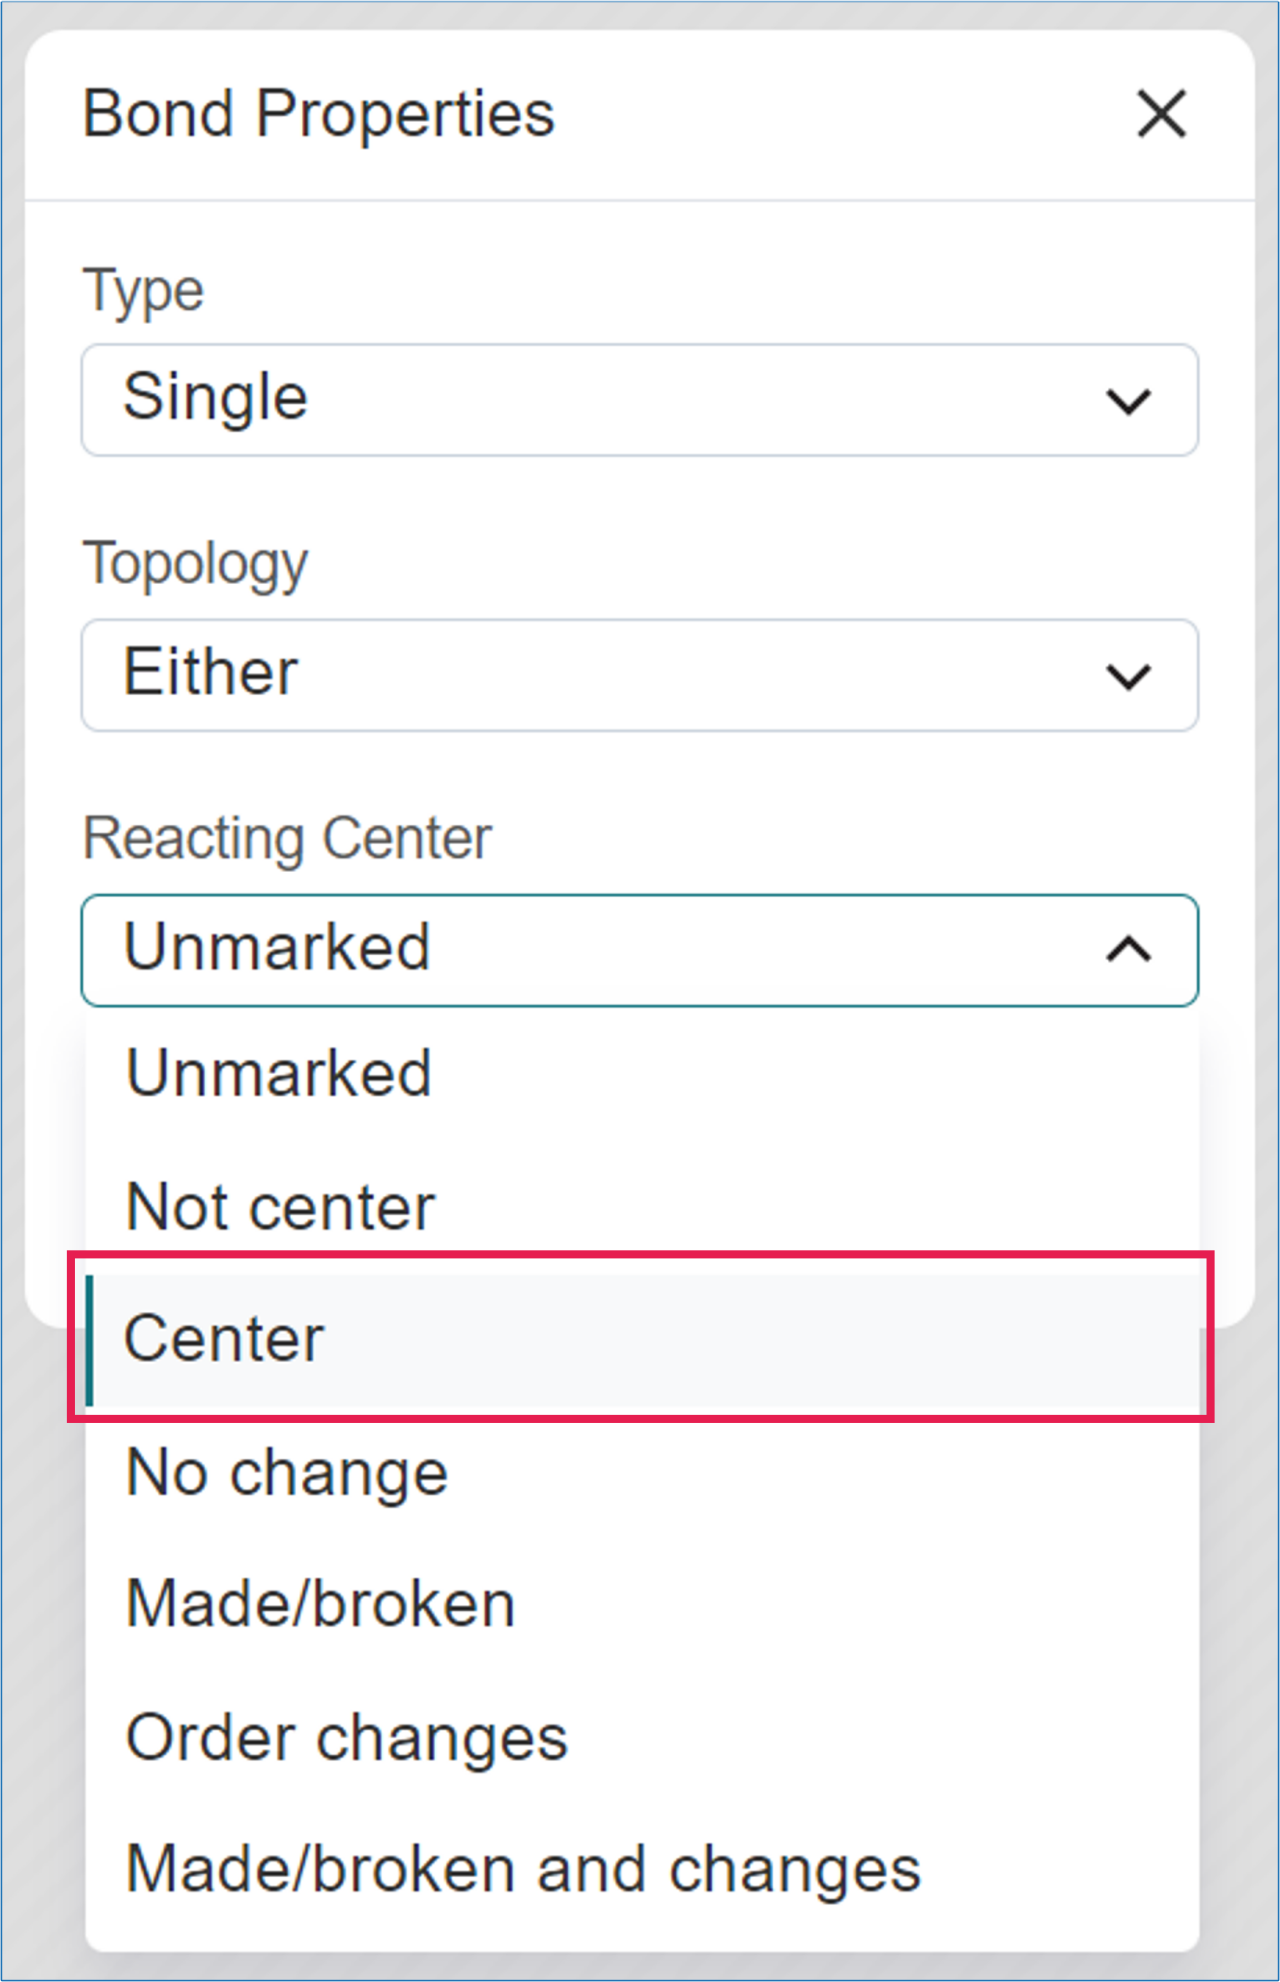Click the Topology dropdown chevron arrow

point(1128,677)
